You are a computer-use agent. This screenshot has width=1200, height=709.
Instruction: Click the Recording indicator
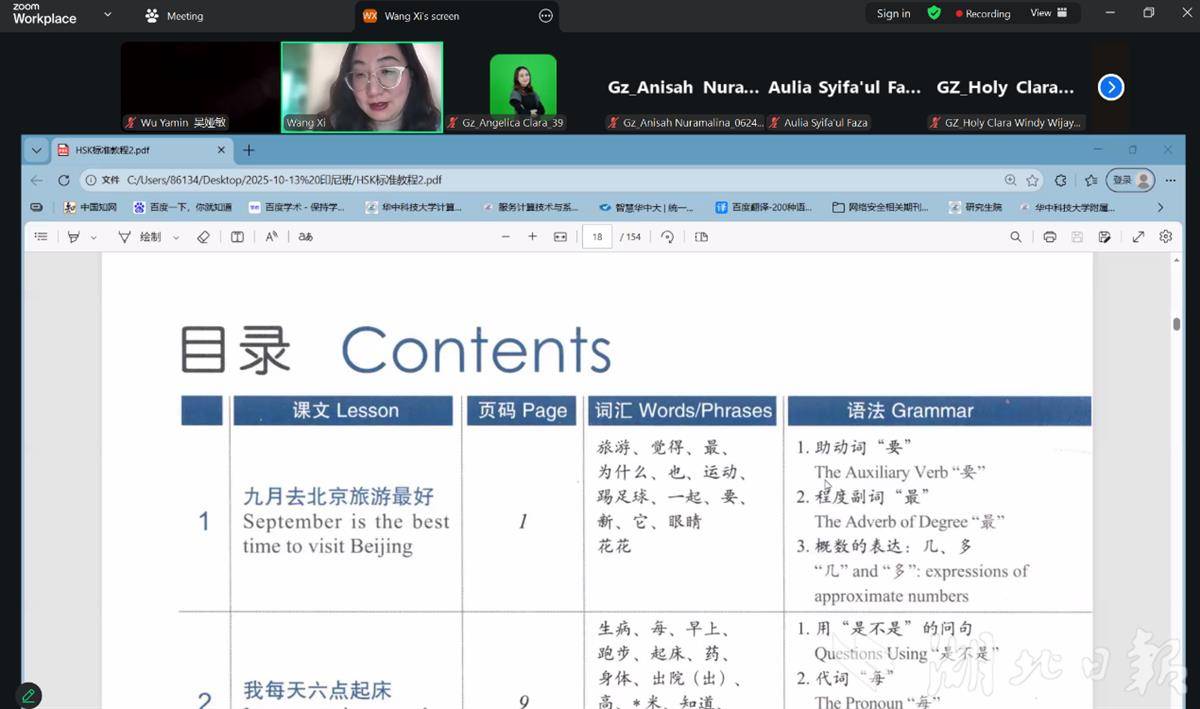pos(983,14)
